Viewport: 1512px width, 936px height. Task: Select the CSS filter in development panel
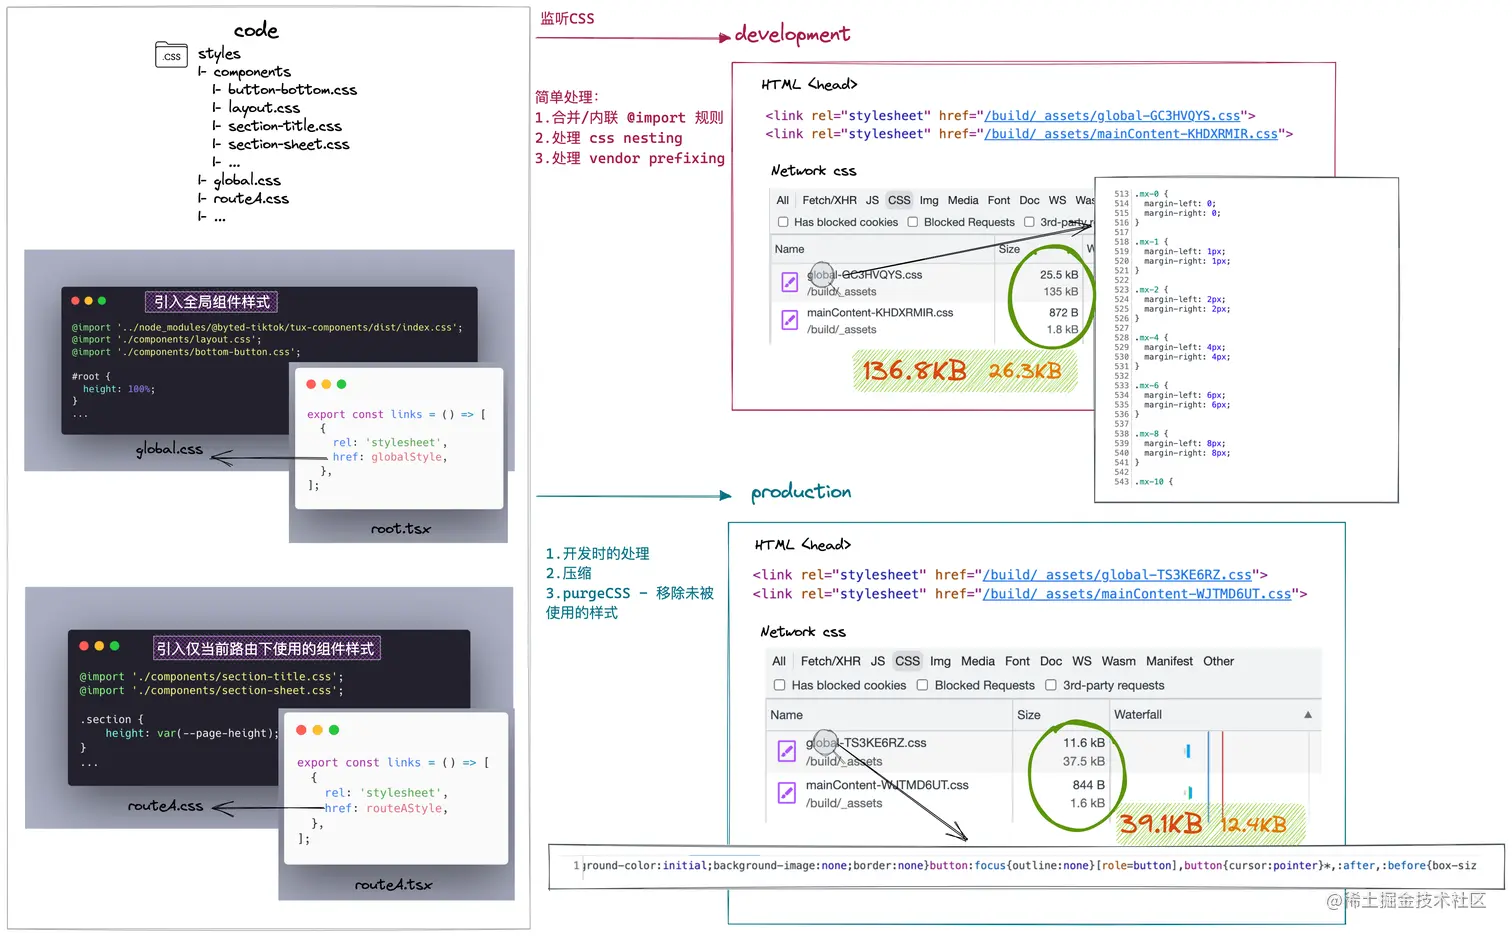pos(900,200)
